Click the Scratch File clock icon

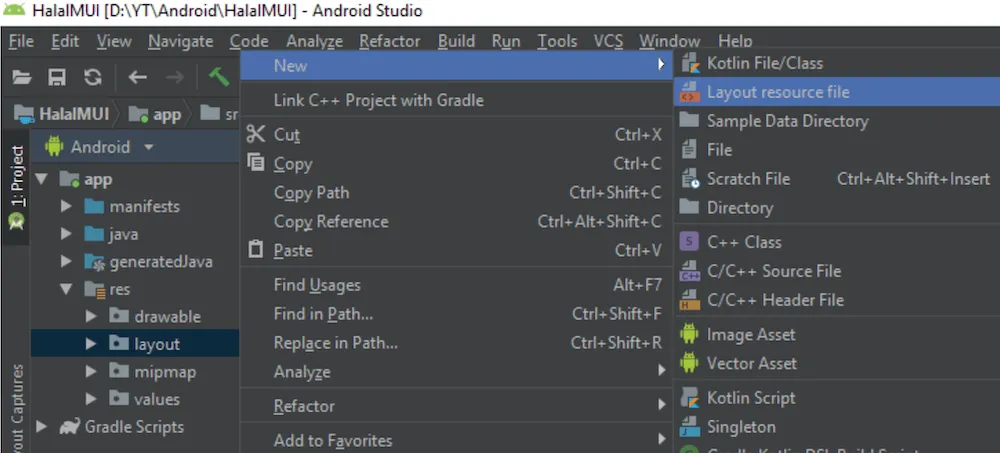(690, 179)
